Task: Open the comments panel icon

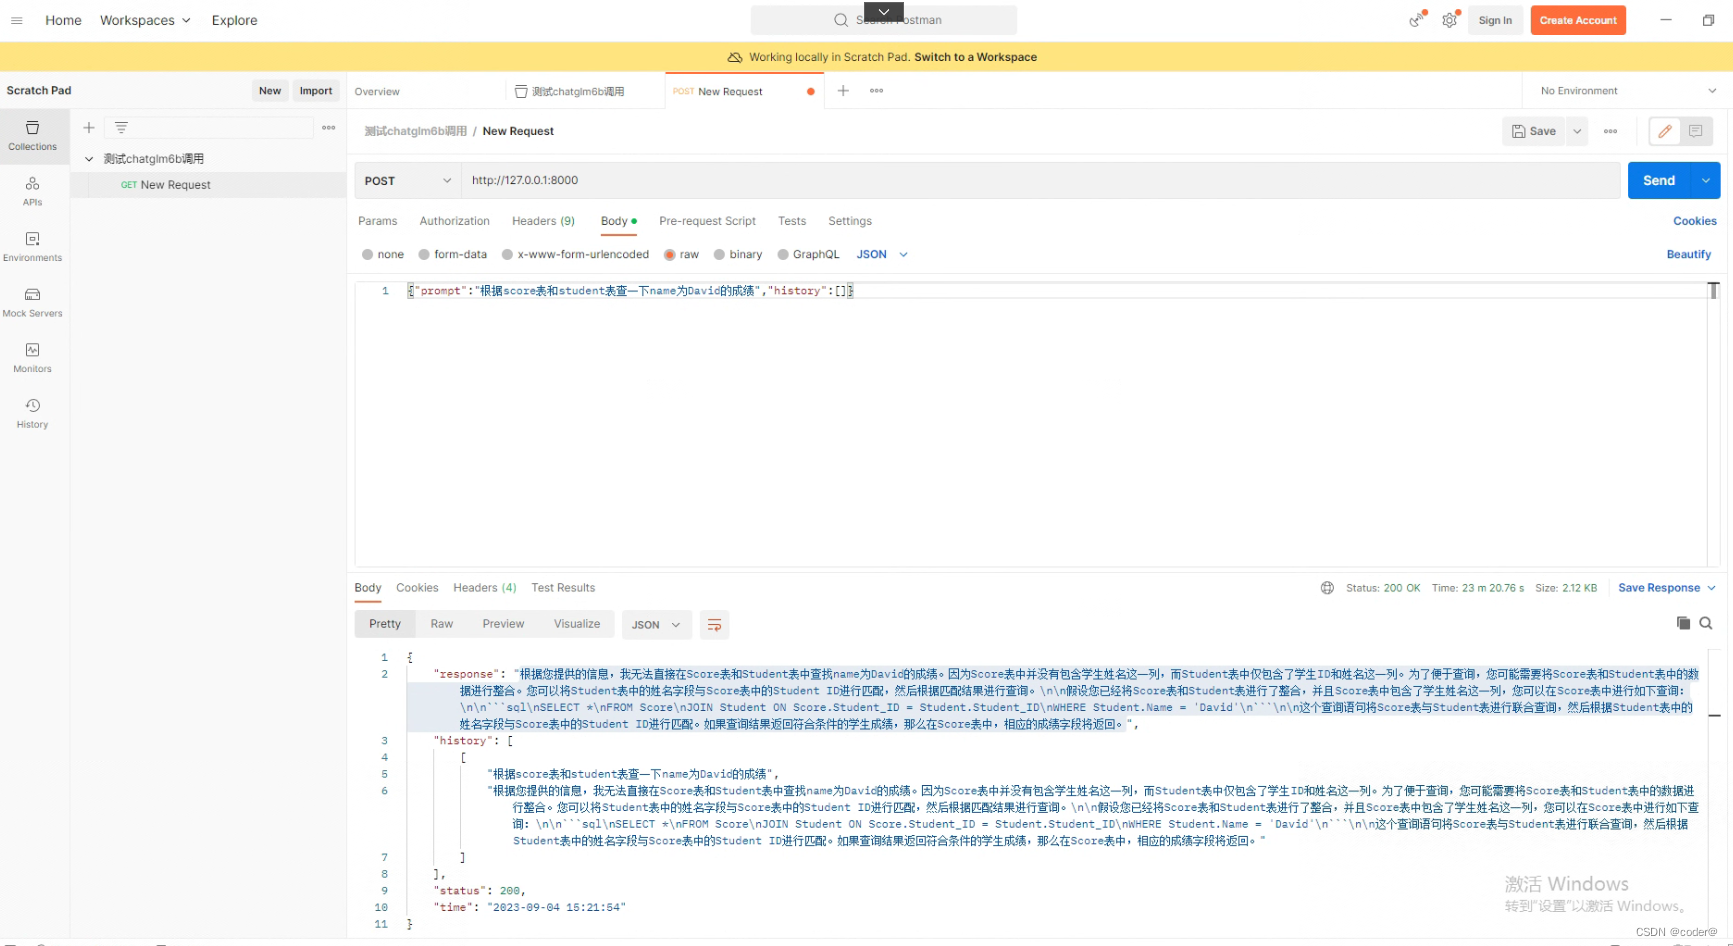Action: (x=1696, y=131)
